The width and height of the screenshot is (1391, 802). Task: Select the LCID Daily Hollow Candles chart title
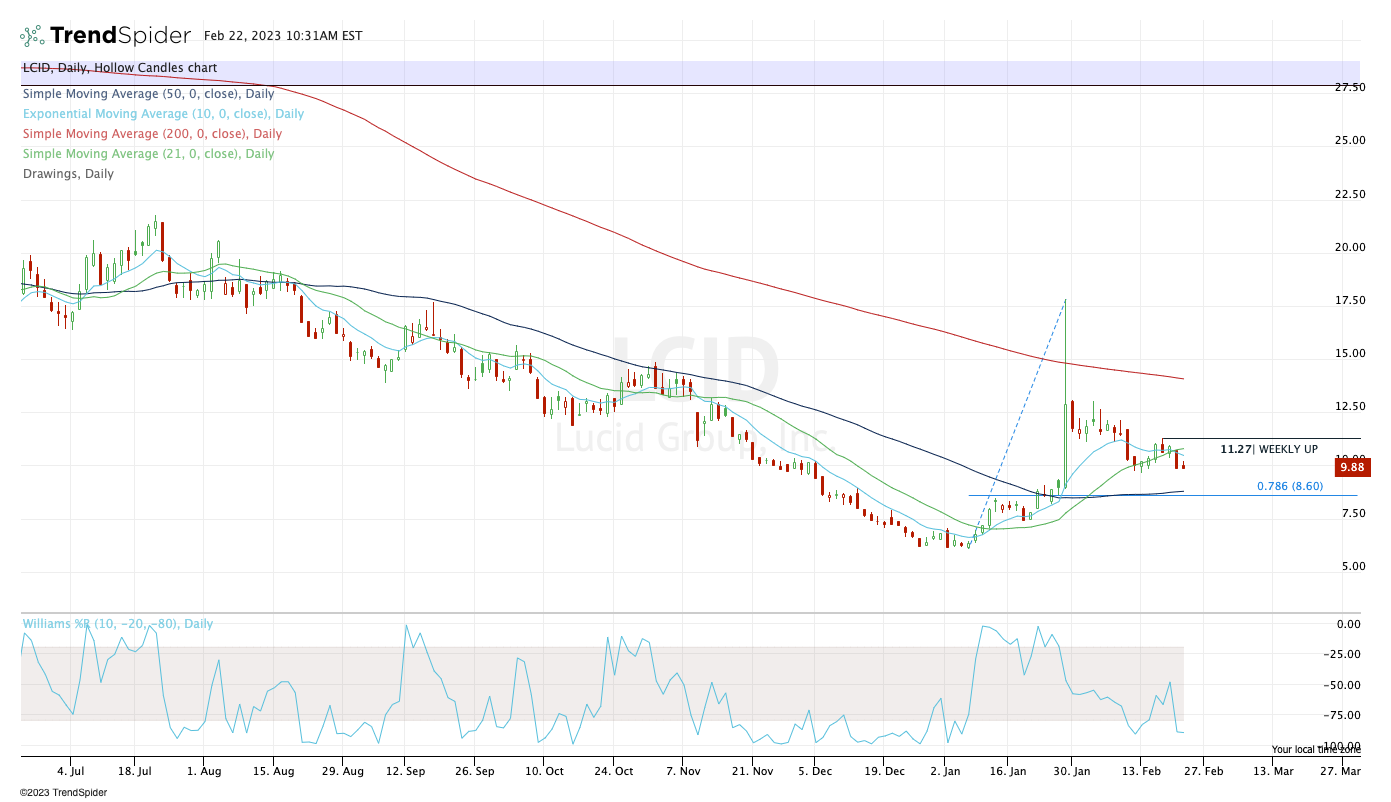[x=120, y=68]
